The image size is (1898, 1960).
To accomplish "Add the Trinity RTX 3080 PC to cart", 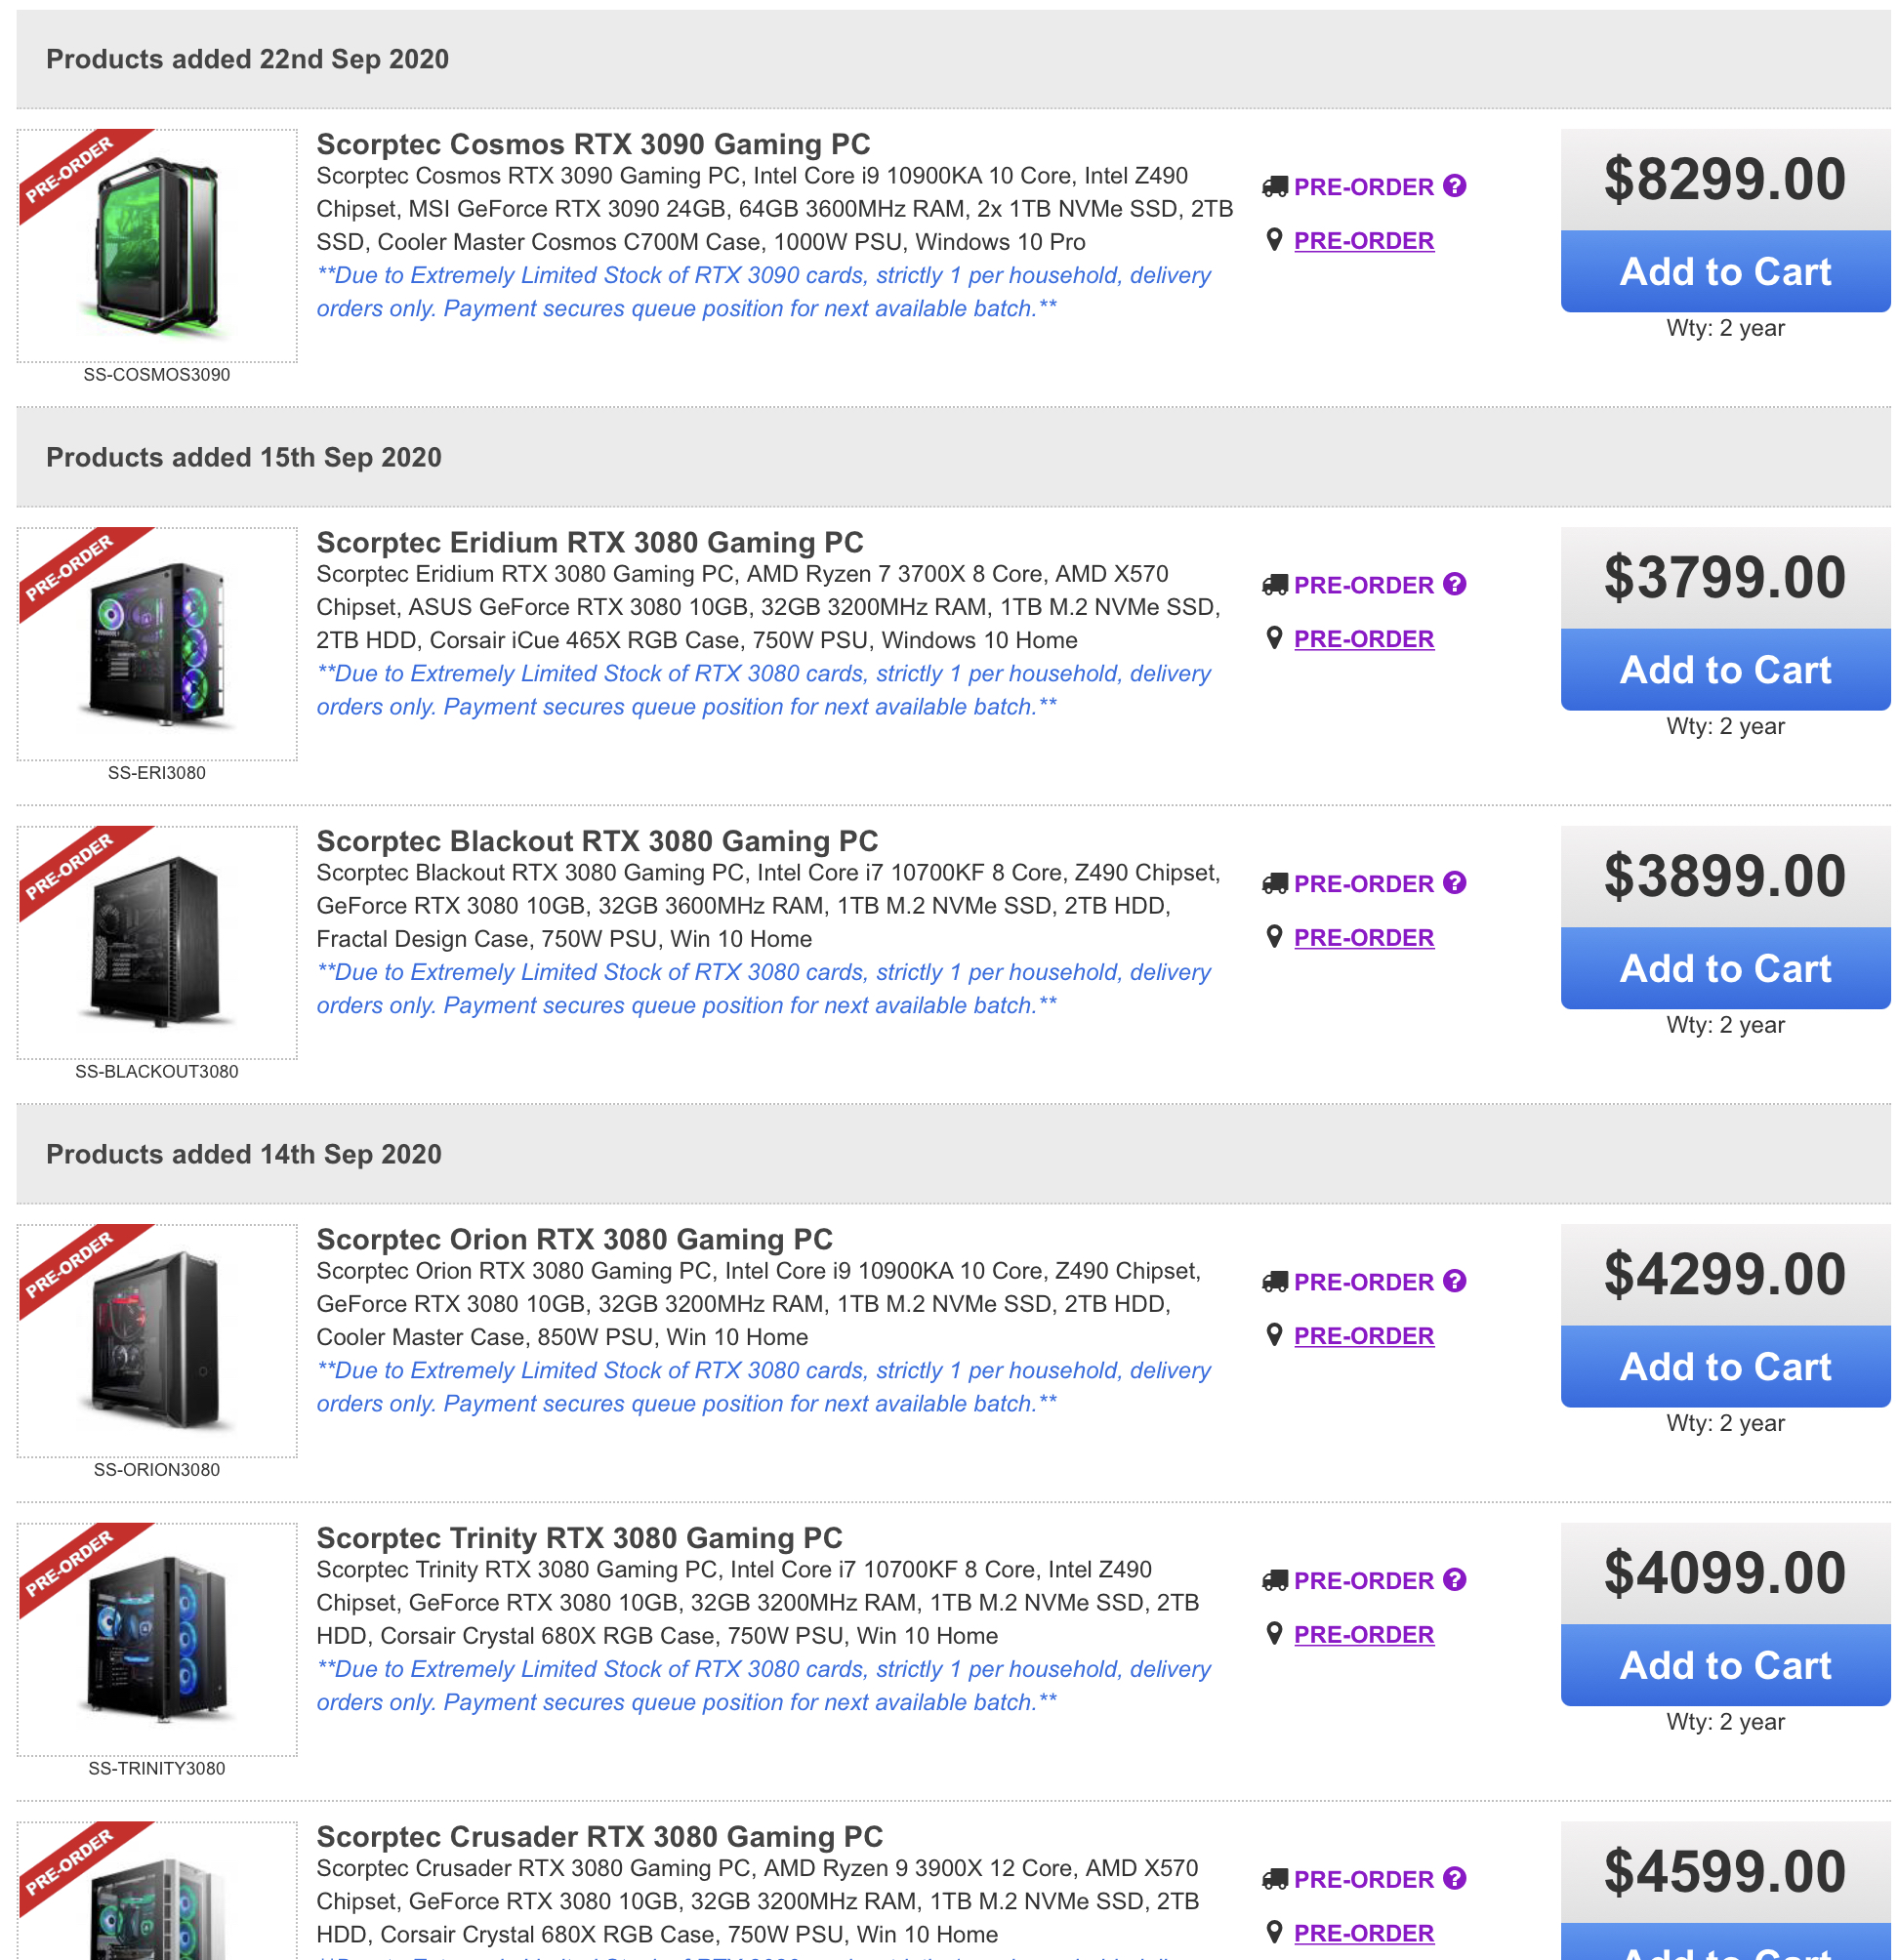I will pos(1724,1666).
